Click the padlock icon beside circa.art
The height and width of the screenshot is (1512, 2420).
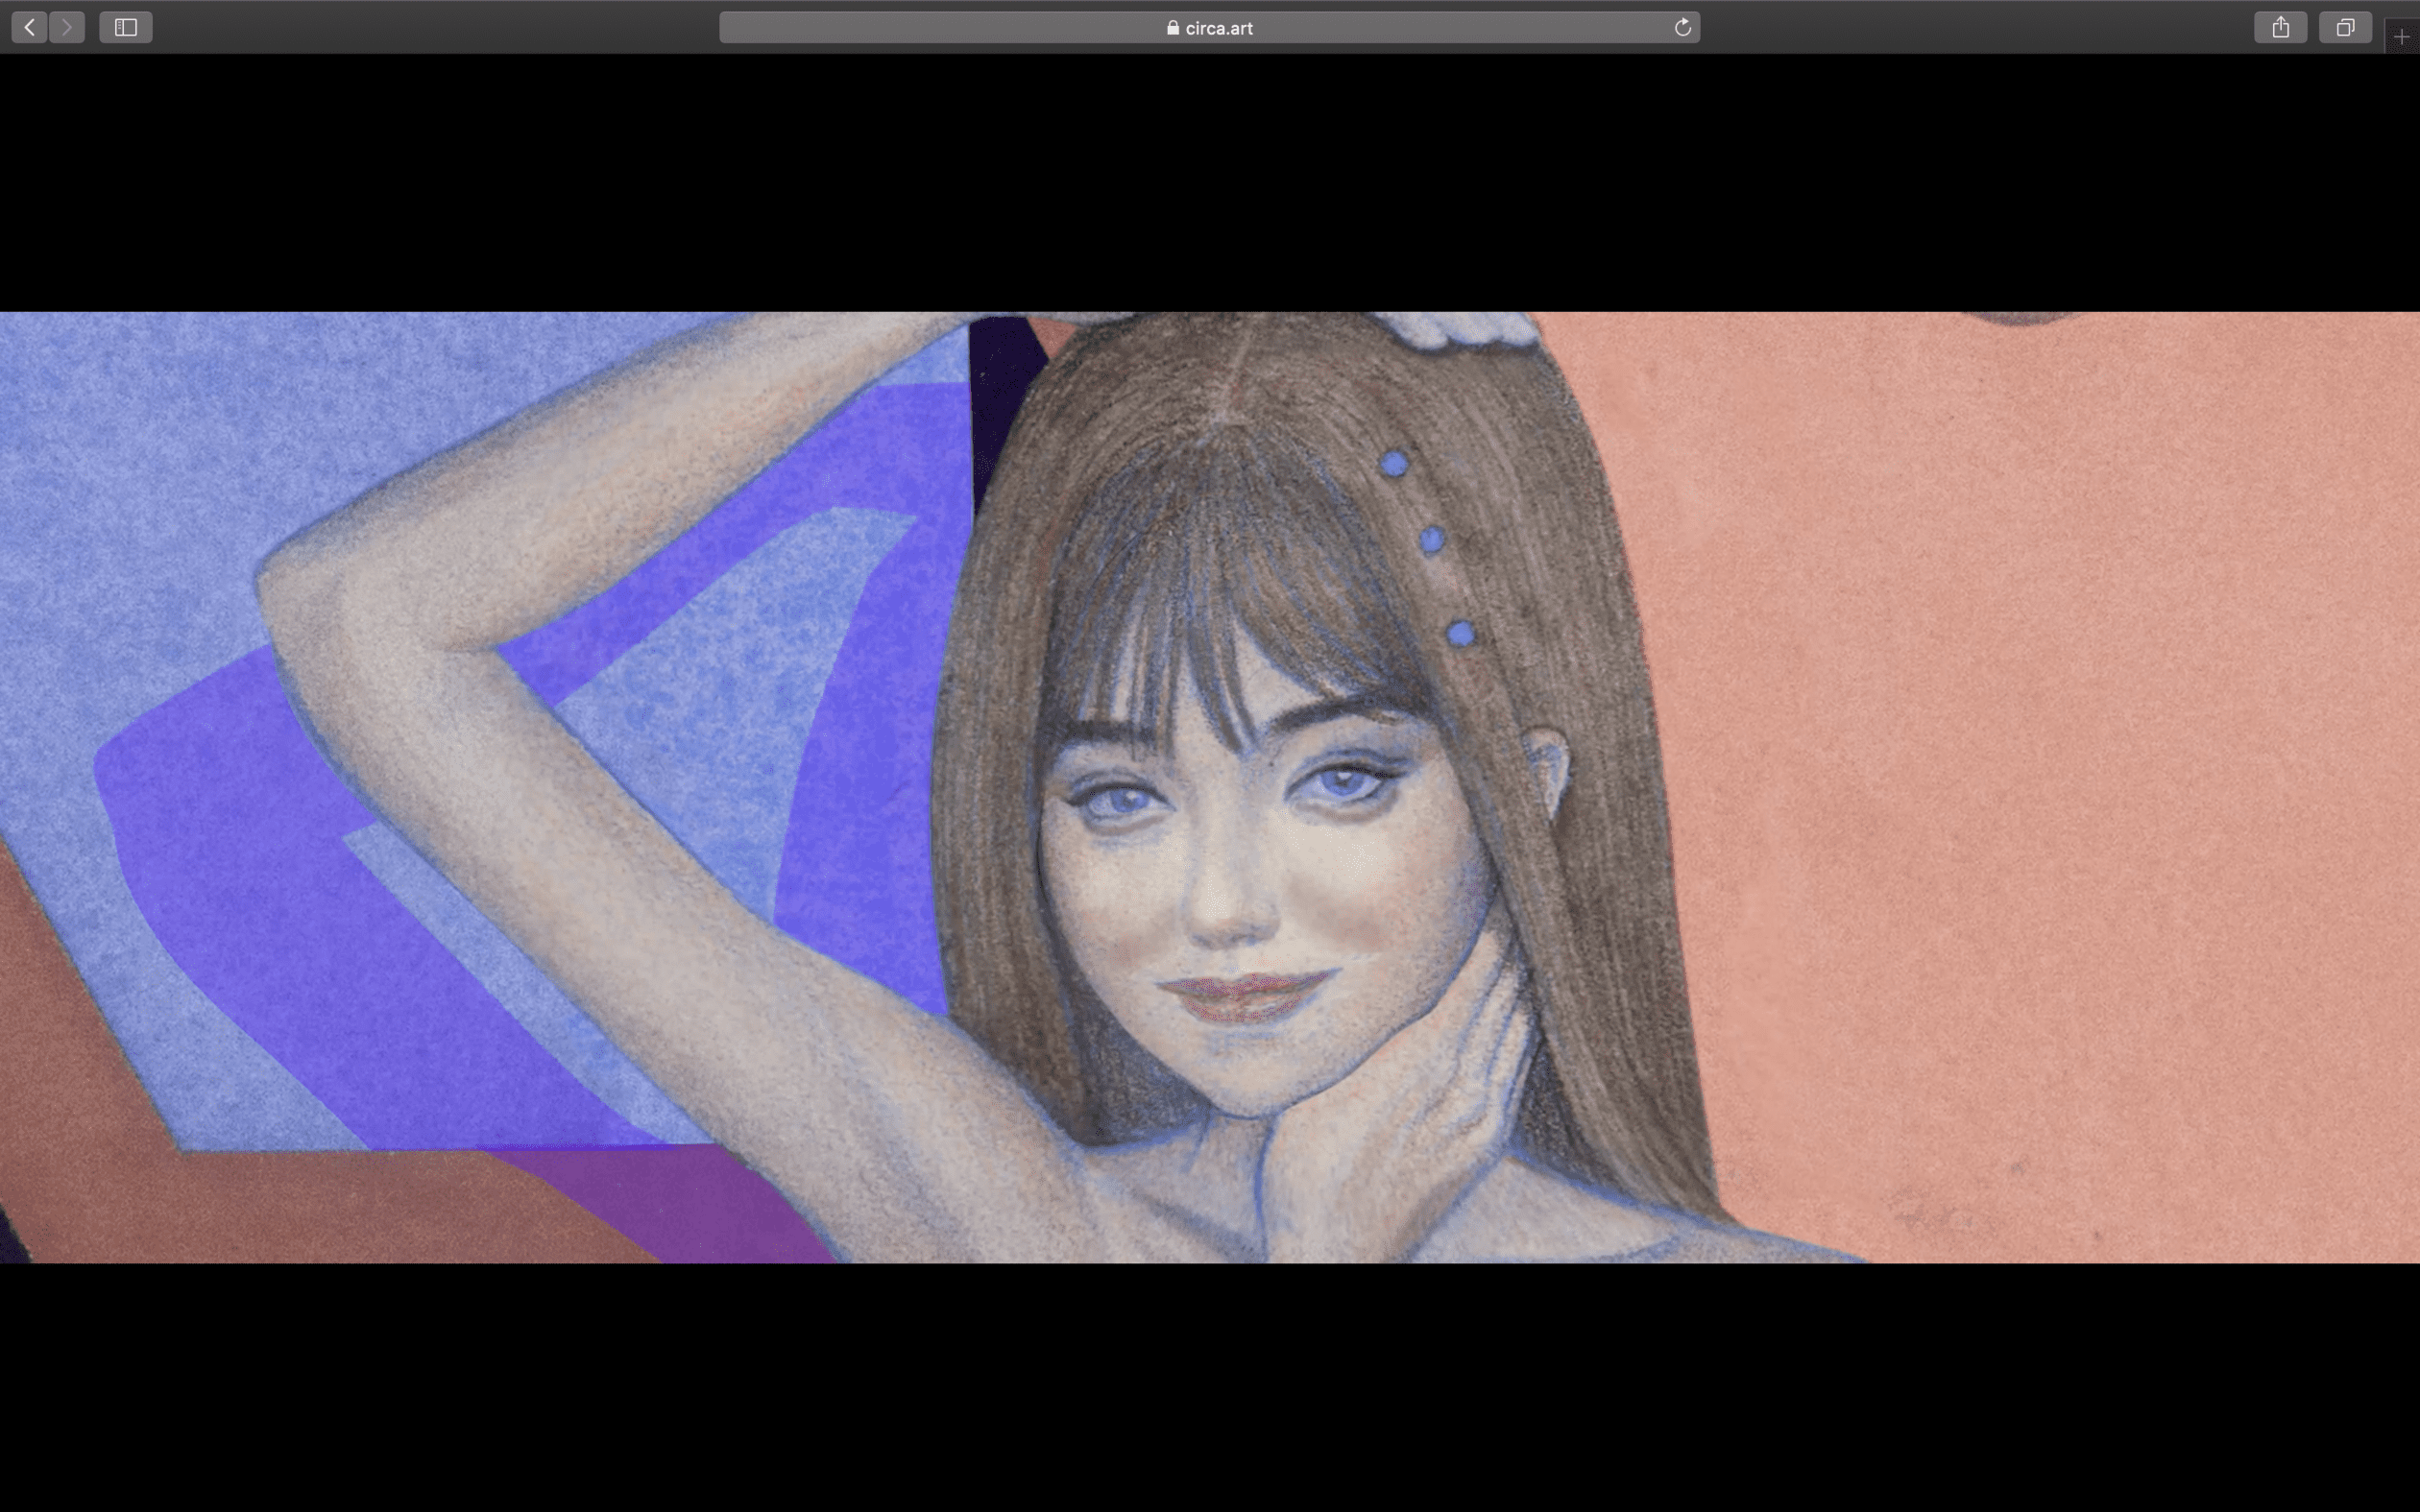1173,28
